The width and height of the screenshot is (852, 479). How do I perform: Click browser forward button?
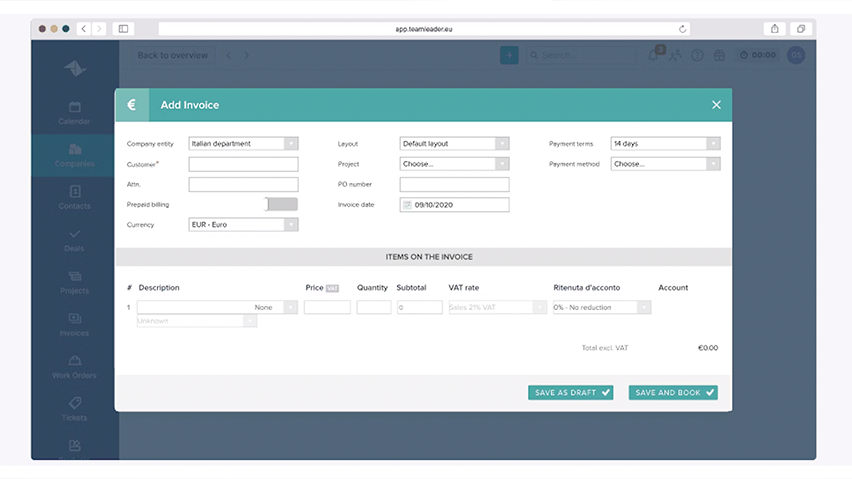tap(99, 29)
